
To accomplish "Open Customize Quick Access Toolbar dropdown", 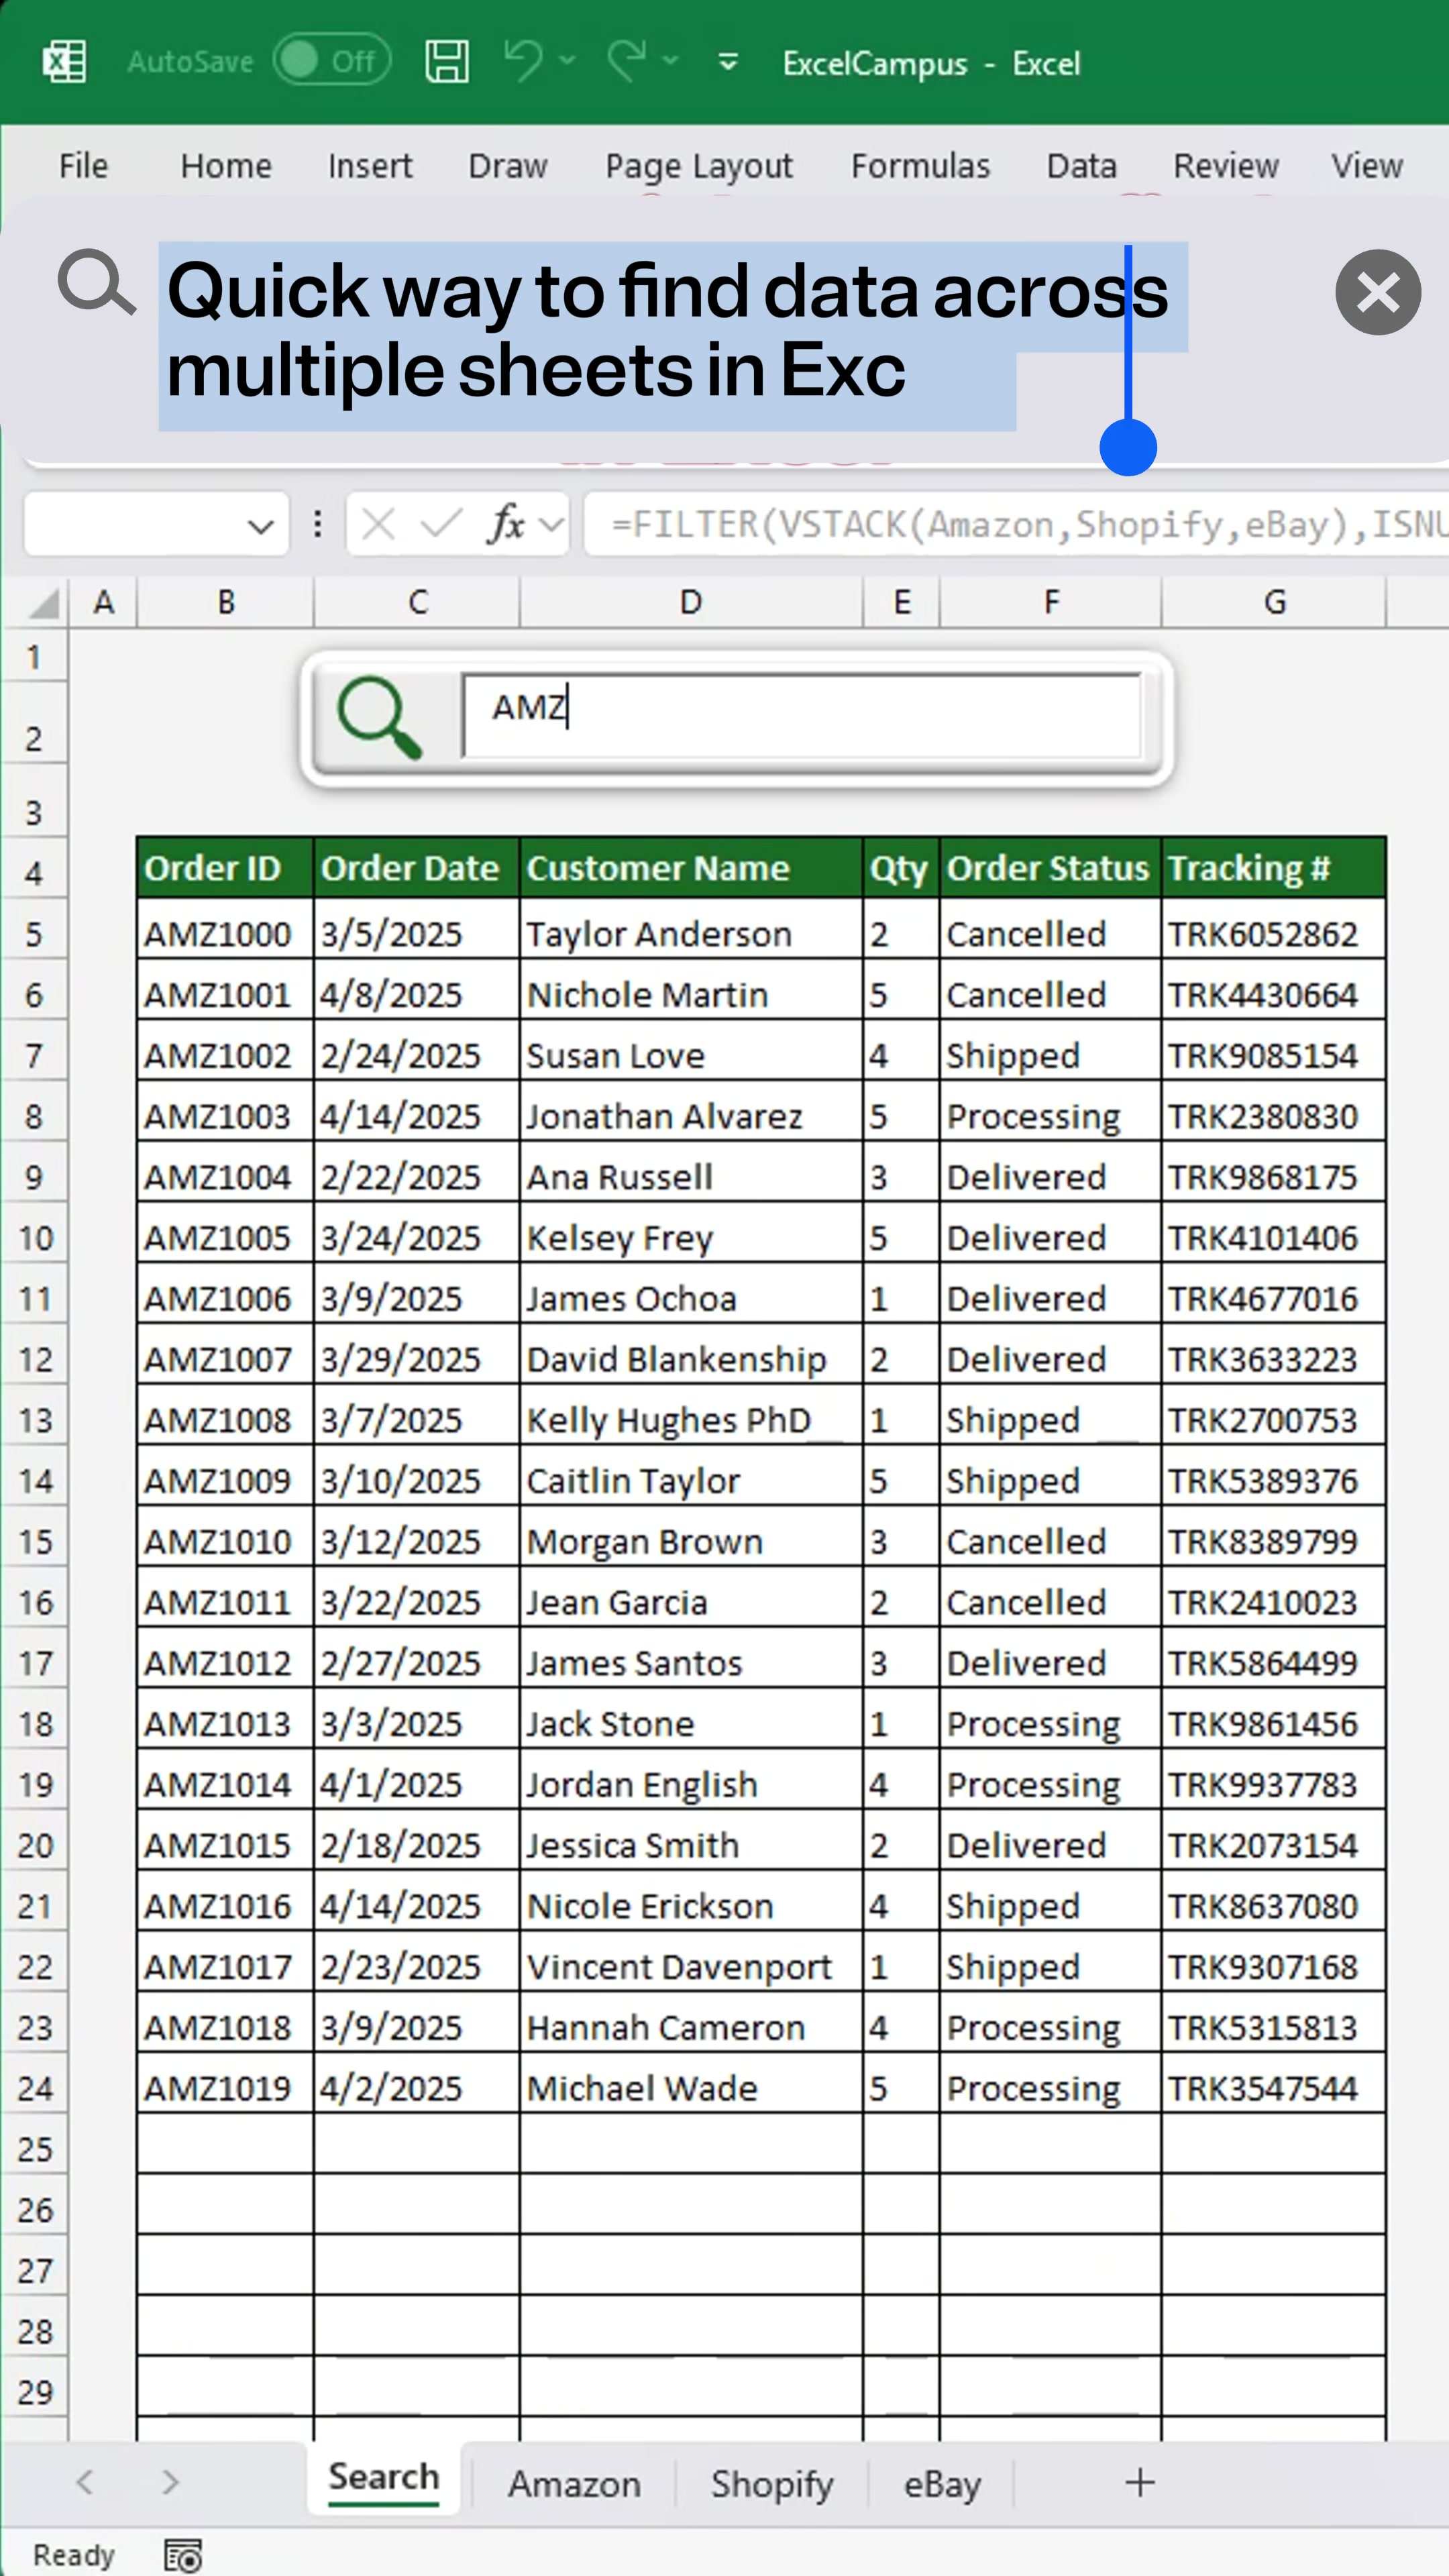I will click(728, 63).
